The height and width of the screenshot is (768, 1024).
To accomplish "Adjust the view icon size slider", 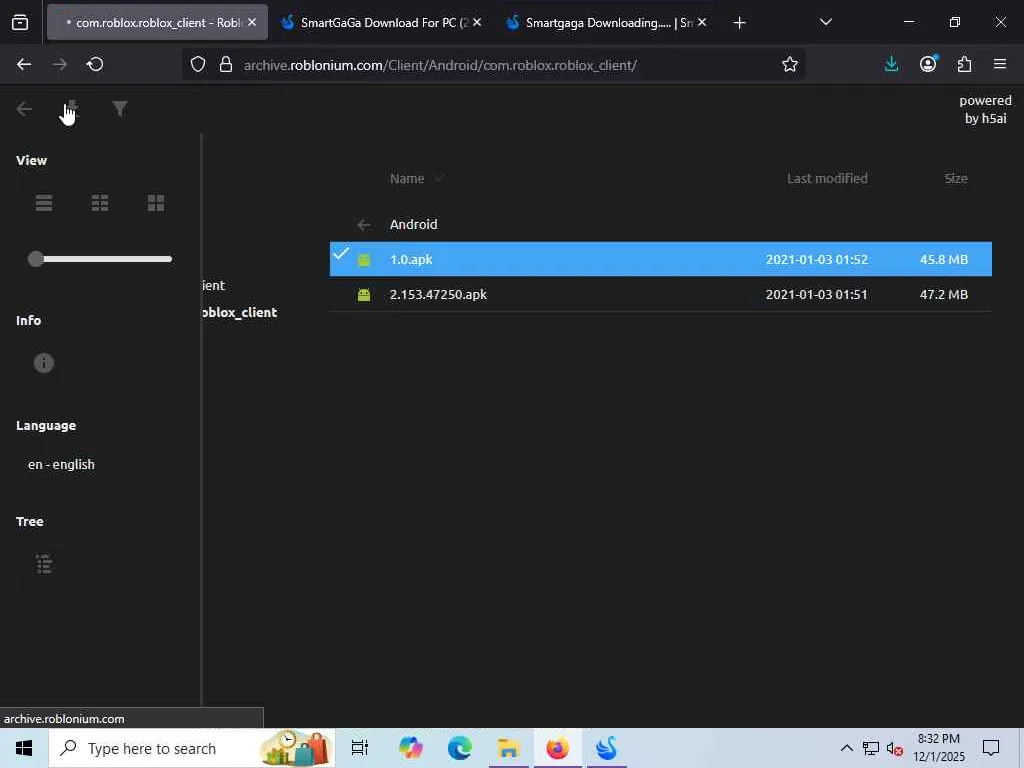I will [100, 259].
